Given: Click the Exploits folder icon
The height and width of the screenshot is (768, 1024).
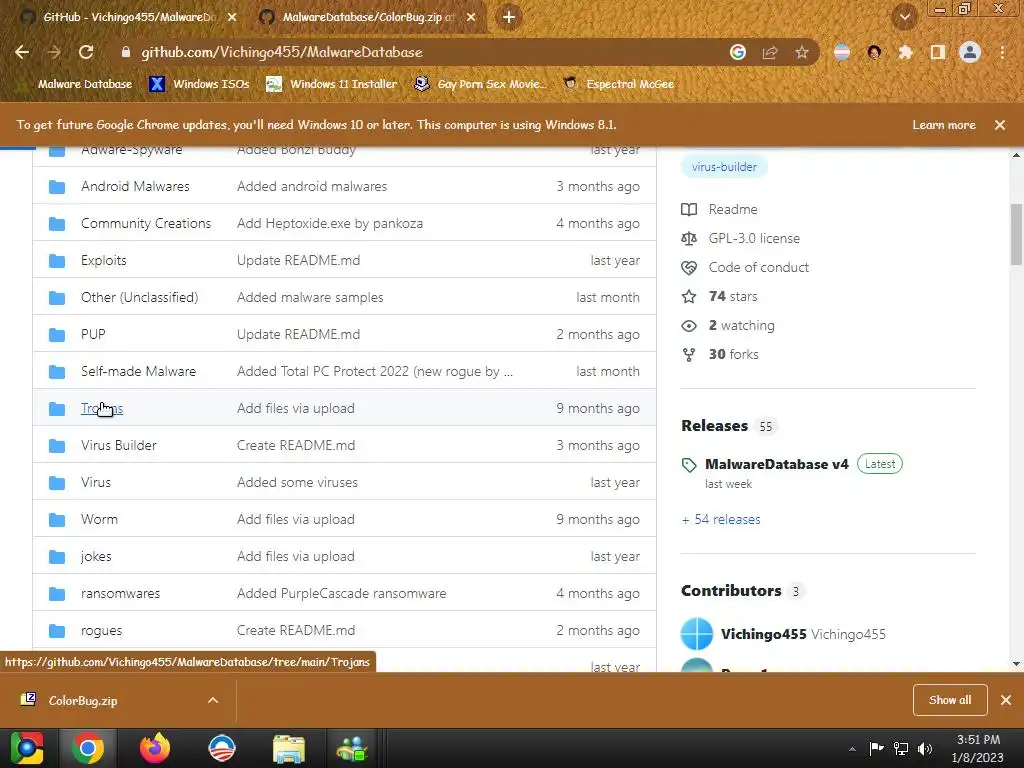Looking at the screenshot, I should coord(57,261).
